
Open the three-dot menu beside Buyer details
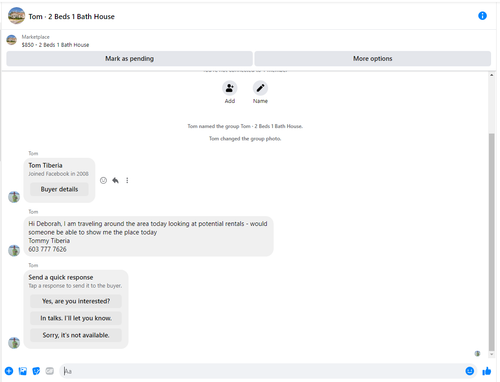point(127,180)
